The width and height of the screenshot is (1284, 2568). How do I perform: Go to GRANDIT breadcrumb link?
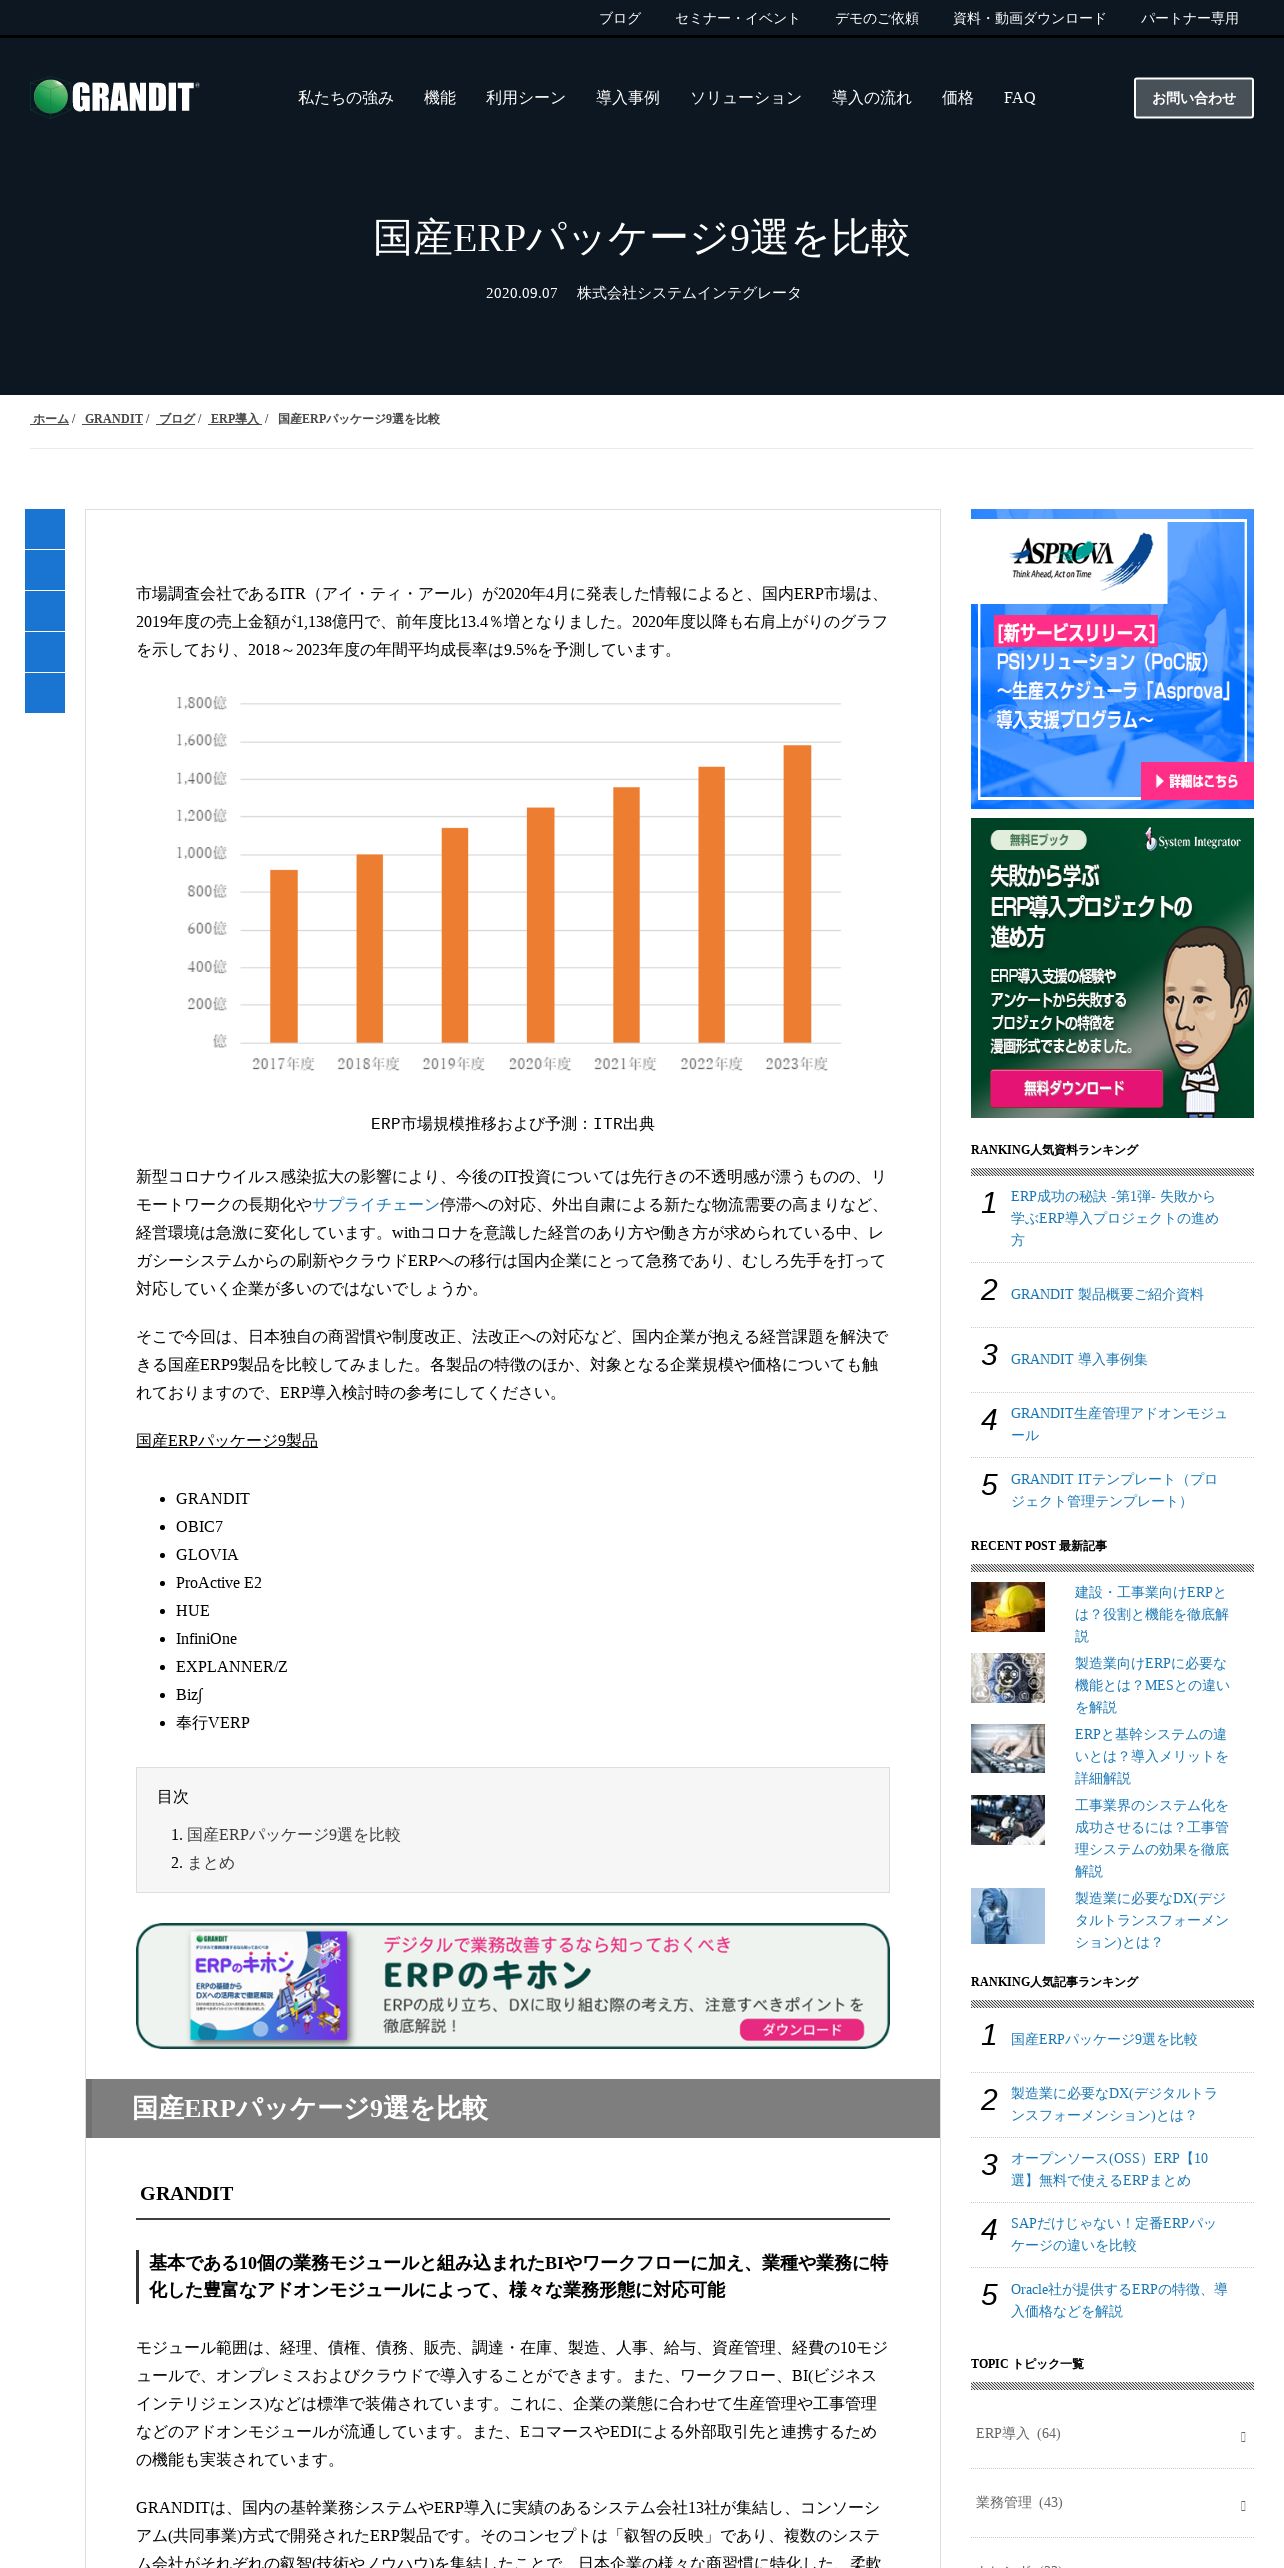pyautogui.click(x=113, y=419)
